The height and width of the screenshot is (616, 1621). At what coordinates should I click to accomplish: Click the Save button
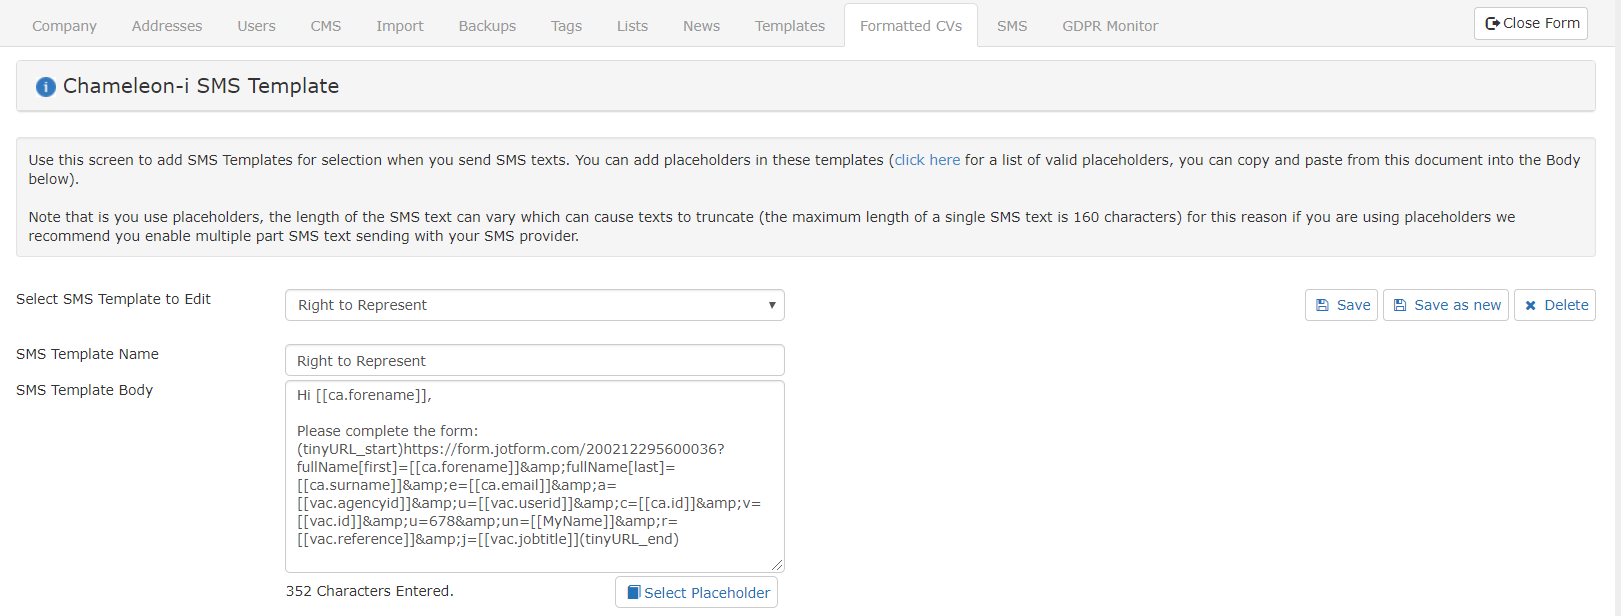coord(1341,305)
